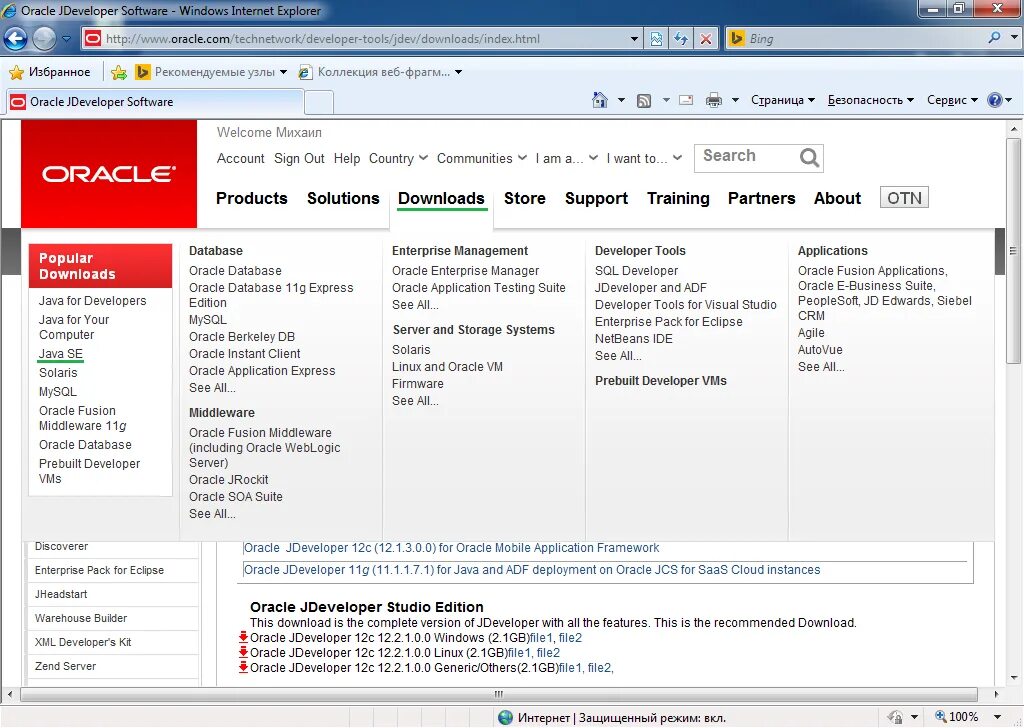
Task: Click the Рекомендуемые узлы Bing icon
Action: pyautogui.click(x=142, y=72)
